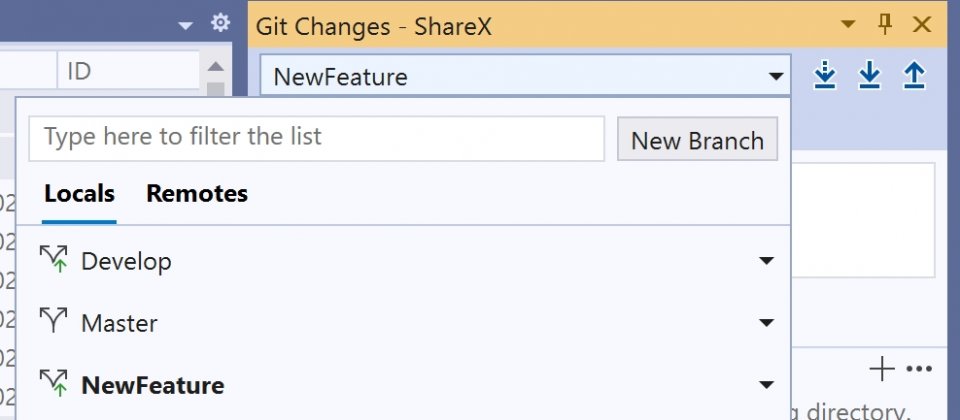Select the Locals tab
Viewport: 960px width, 420px height.
point(80,193)
